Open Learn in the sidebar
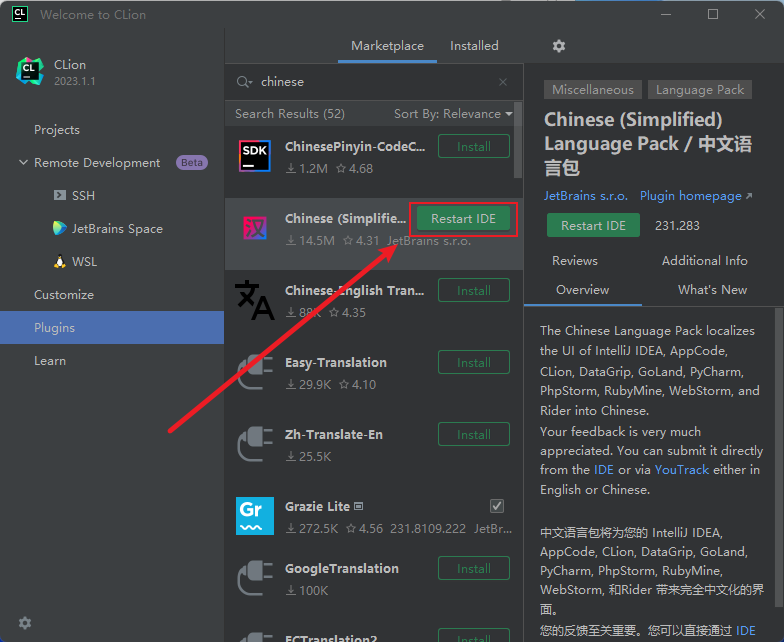This screenshot has height=642, width=784. coord(50,361)
